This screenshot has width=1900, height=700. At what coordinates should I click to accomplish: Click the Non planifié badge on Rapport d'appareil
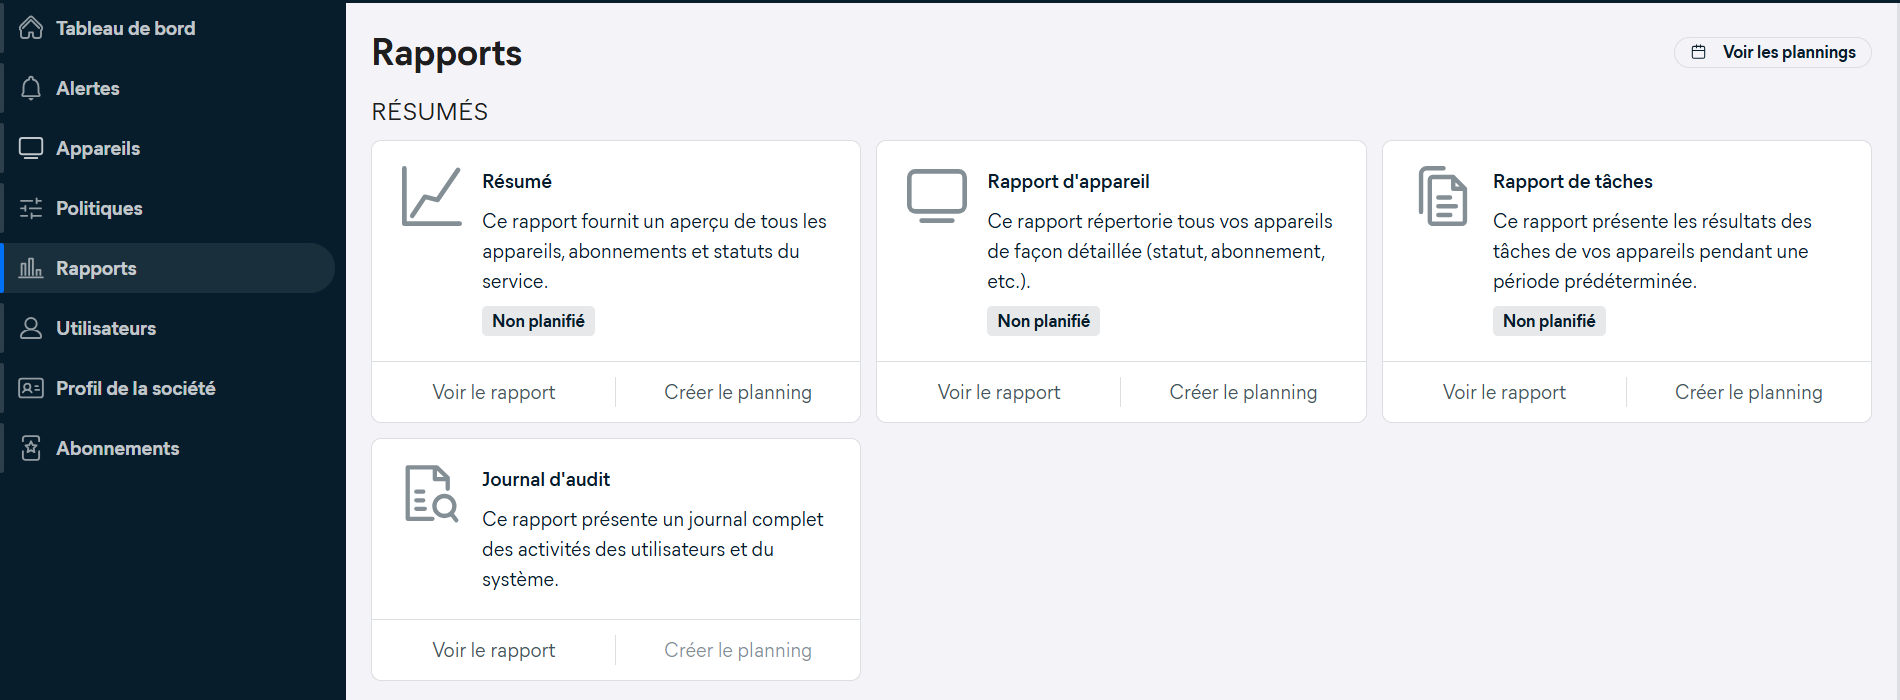1043,321
